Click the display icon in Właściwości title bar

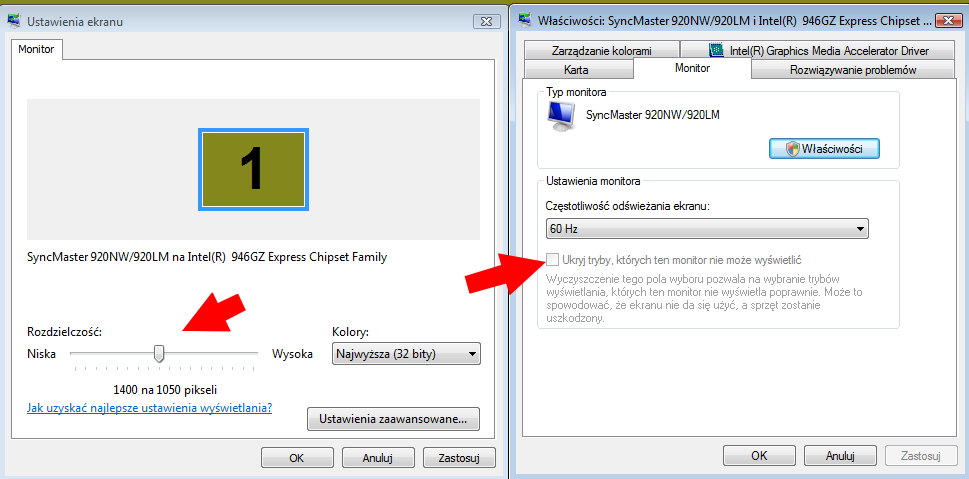[525, 20]
